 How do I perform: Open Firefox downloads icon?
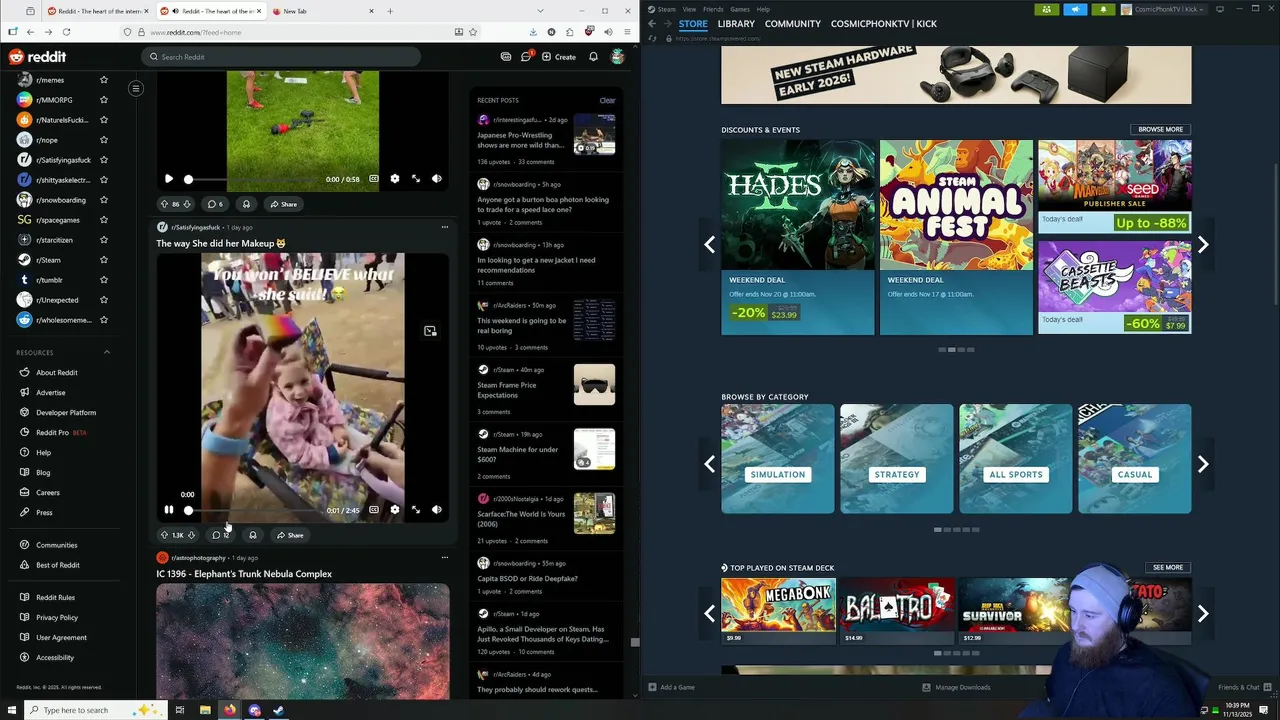pos(533,32)
